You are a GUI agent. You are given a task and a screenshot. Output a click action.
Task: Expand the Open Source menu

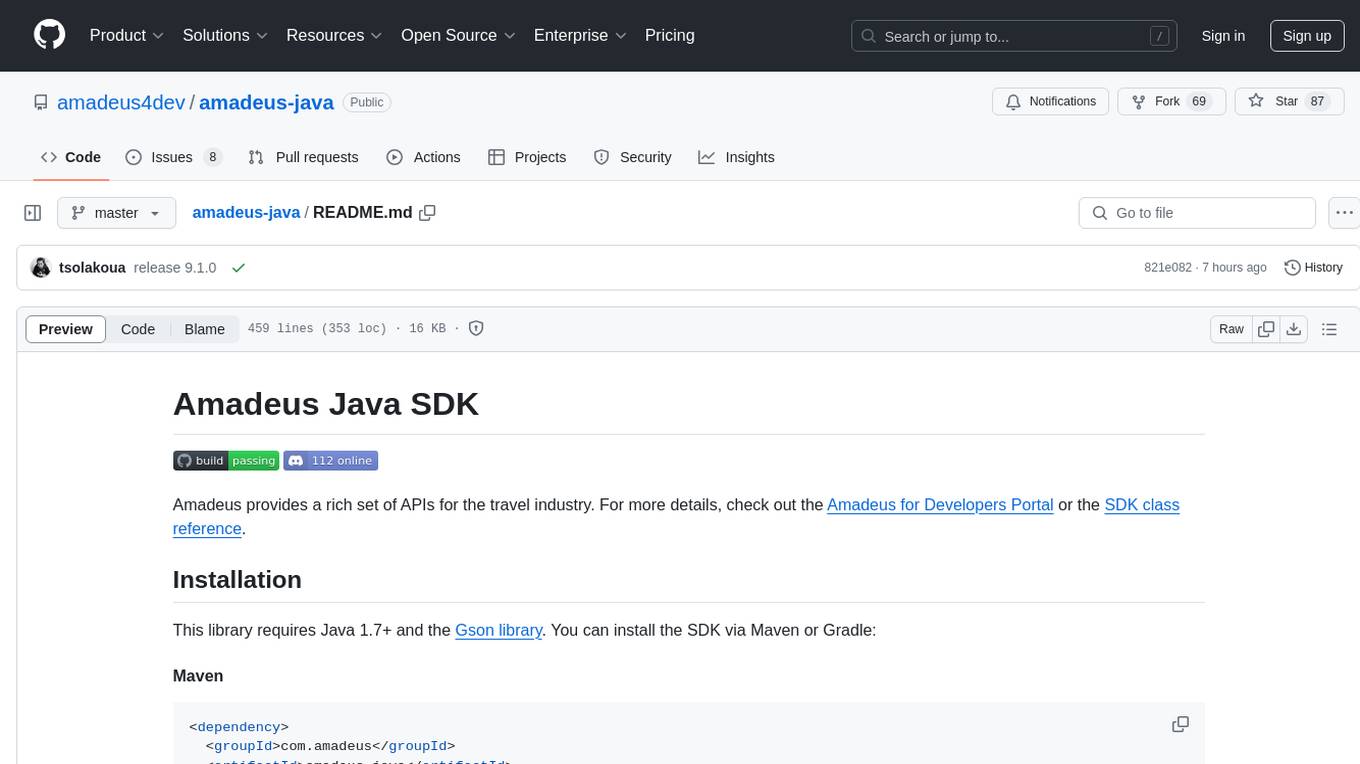[458, 35]
